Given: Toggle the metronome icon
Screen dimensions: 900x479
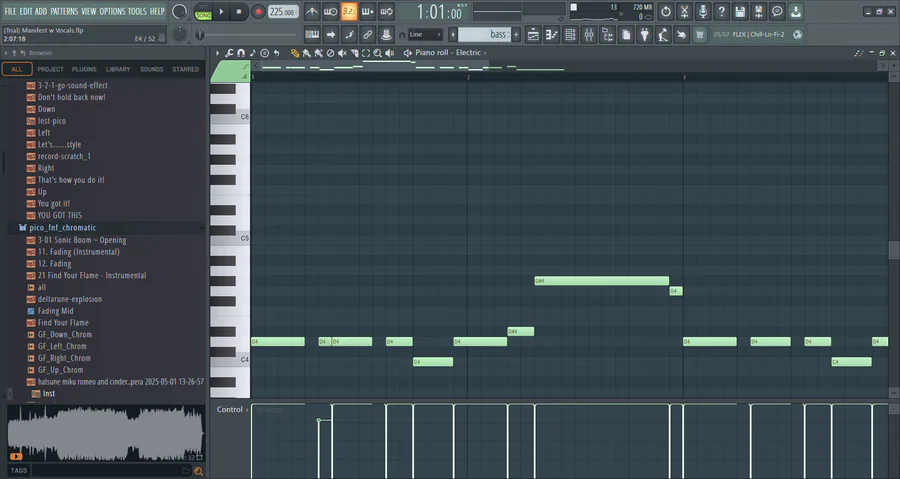Looking at the screenshot, I should 312,11.
